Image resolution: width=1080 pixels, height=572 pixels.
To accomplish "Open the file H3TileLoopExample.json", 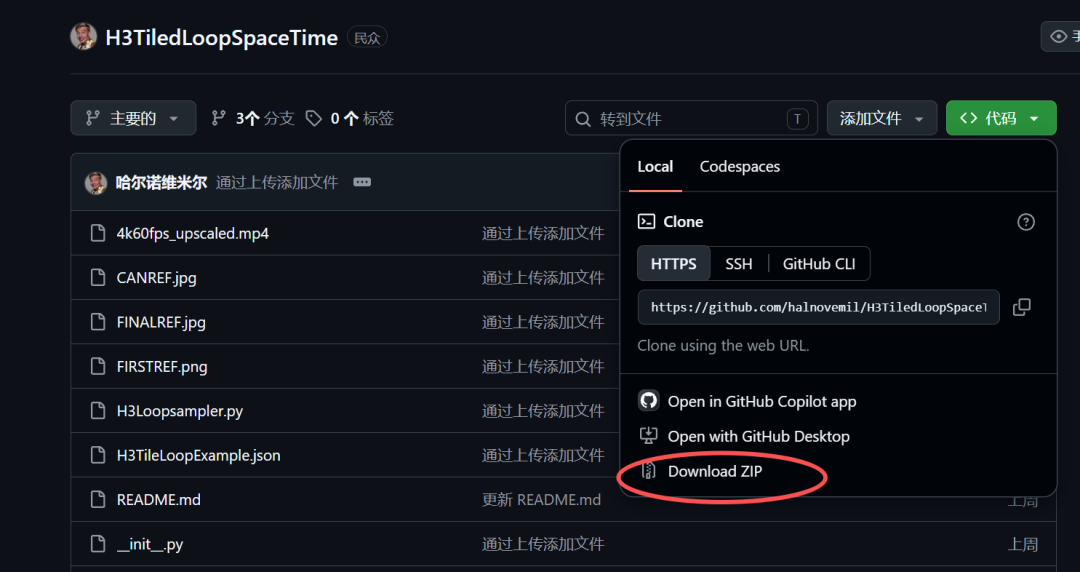I will (198, 456).
